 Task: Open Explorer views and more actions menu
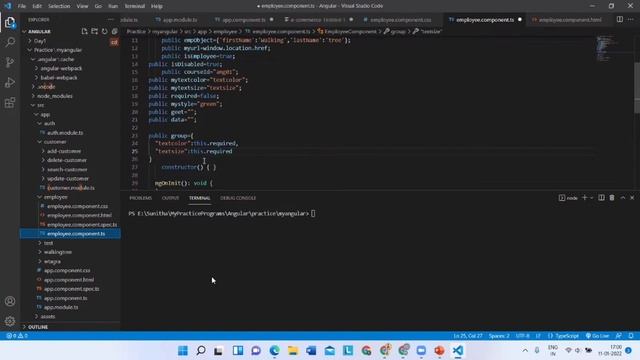point(111,20)
